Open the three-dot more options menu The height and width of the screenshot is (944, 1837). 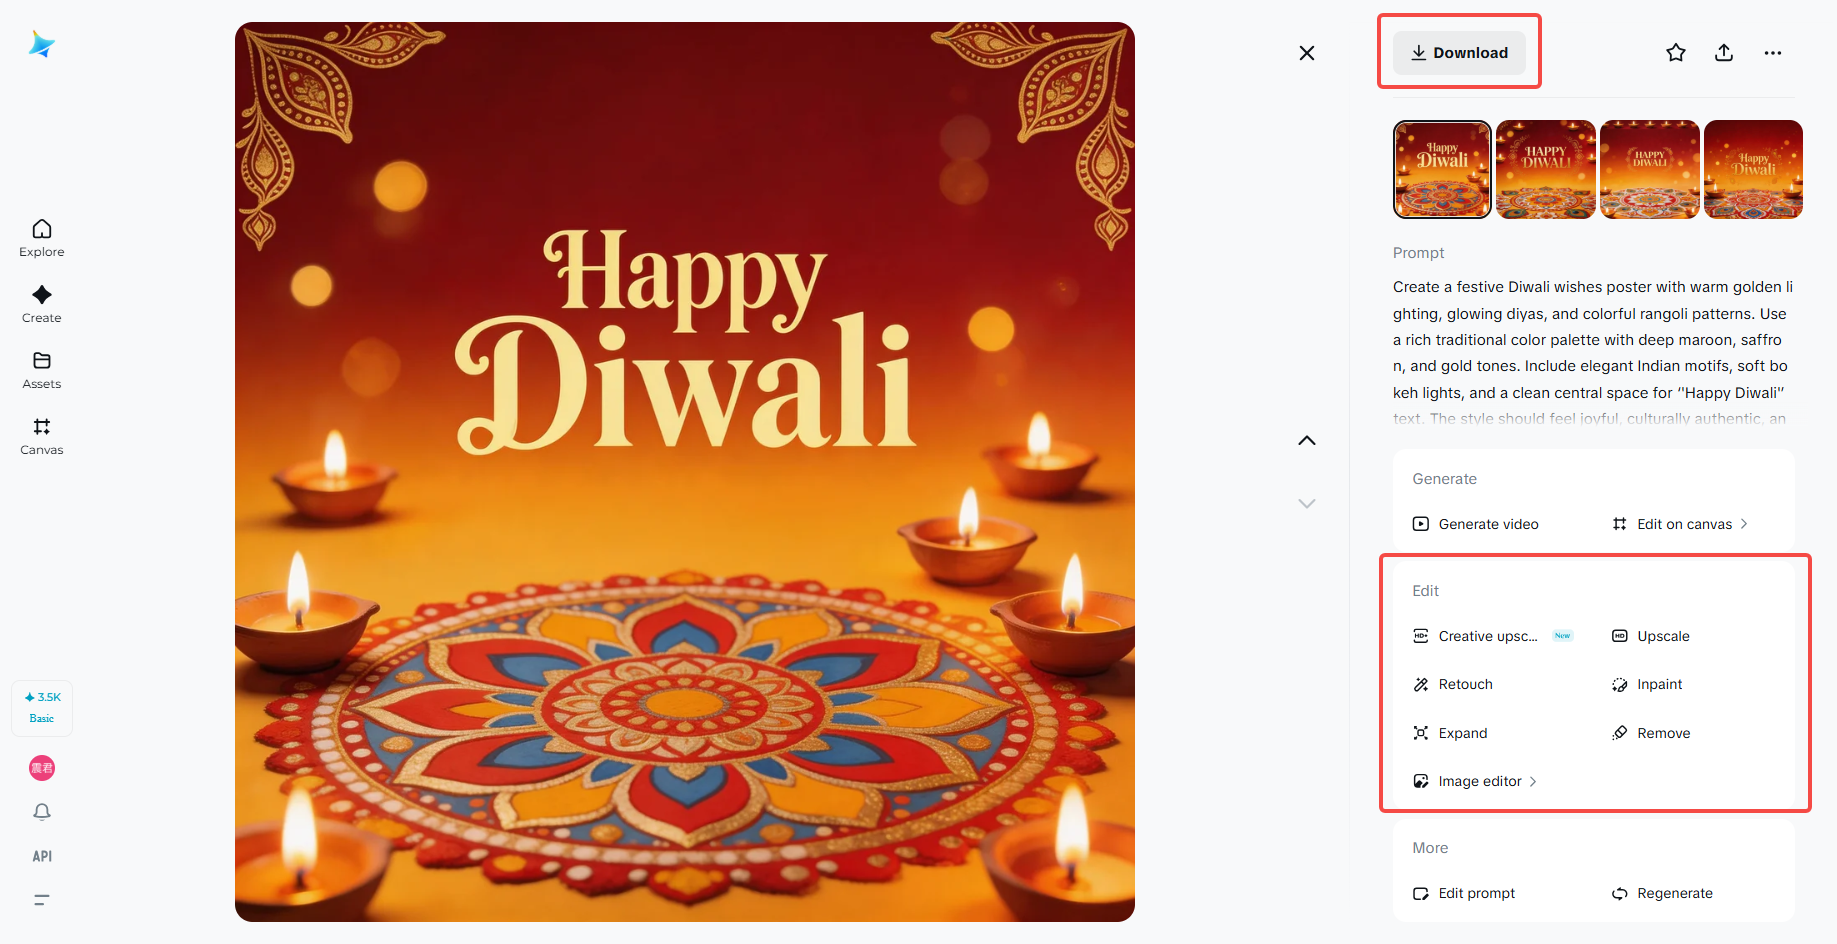(x=1773, y=53)
